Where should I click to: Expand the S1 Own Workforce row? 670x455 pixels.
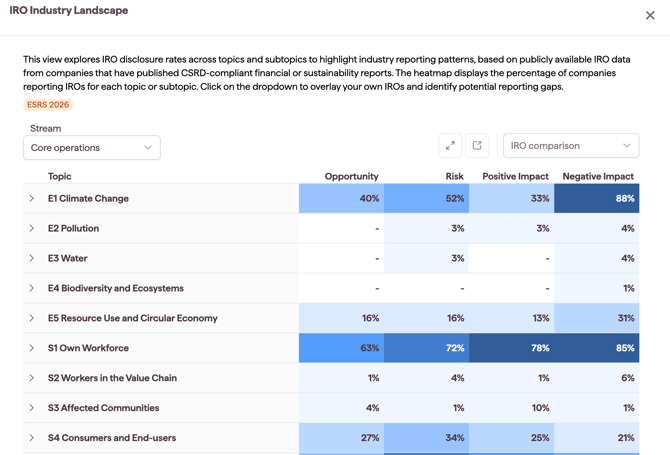tap(32, 348)
